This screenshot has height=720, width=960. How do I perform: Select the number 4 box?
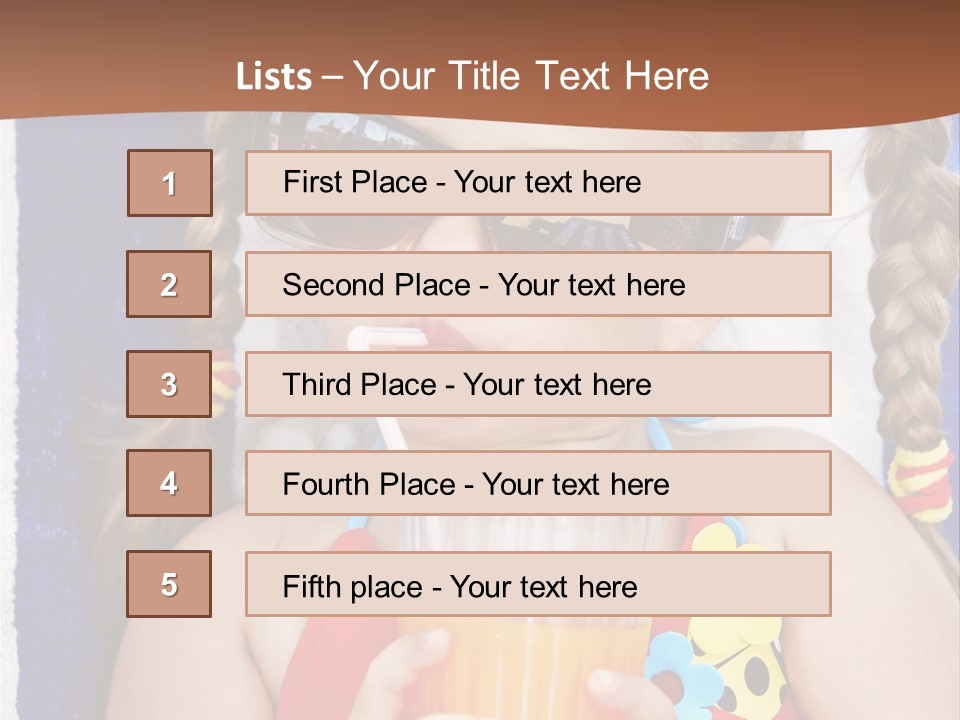click(169, 483)
